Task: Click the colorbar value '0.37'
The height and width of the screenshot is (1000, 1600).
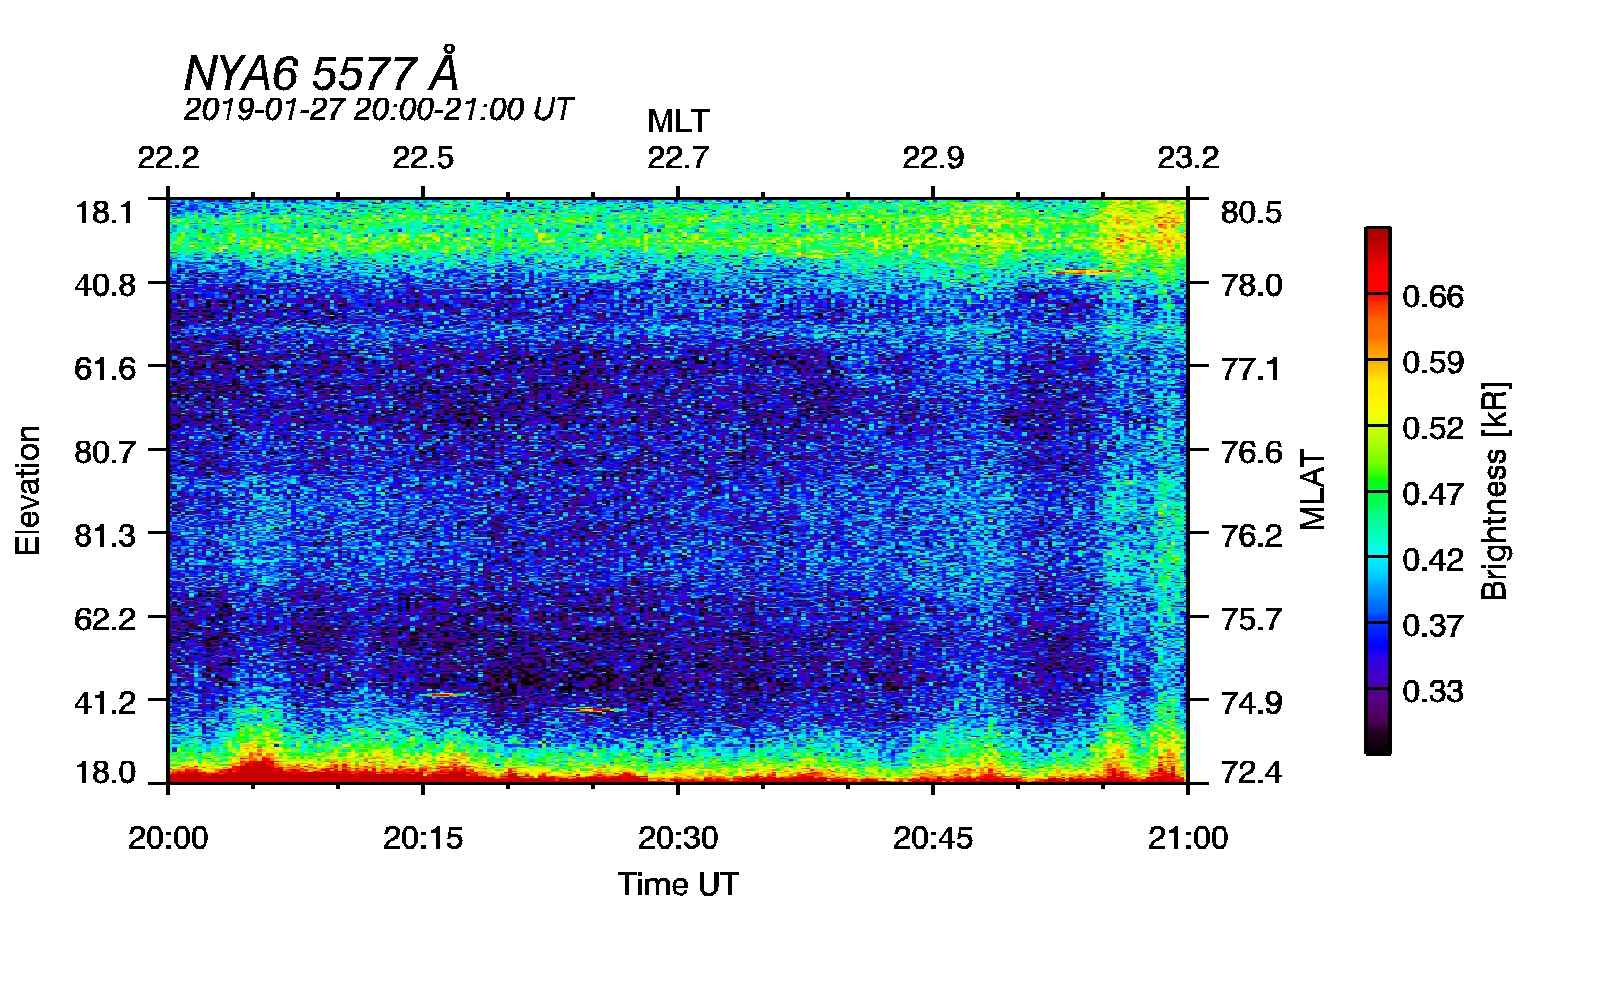Action: tap(1433, 625)
